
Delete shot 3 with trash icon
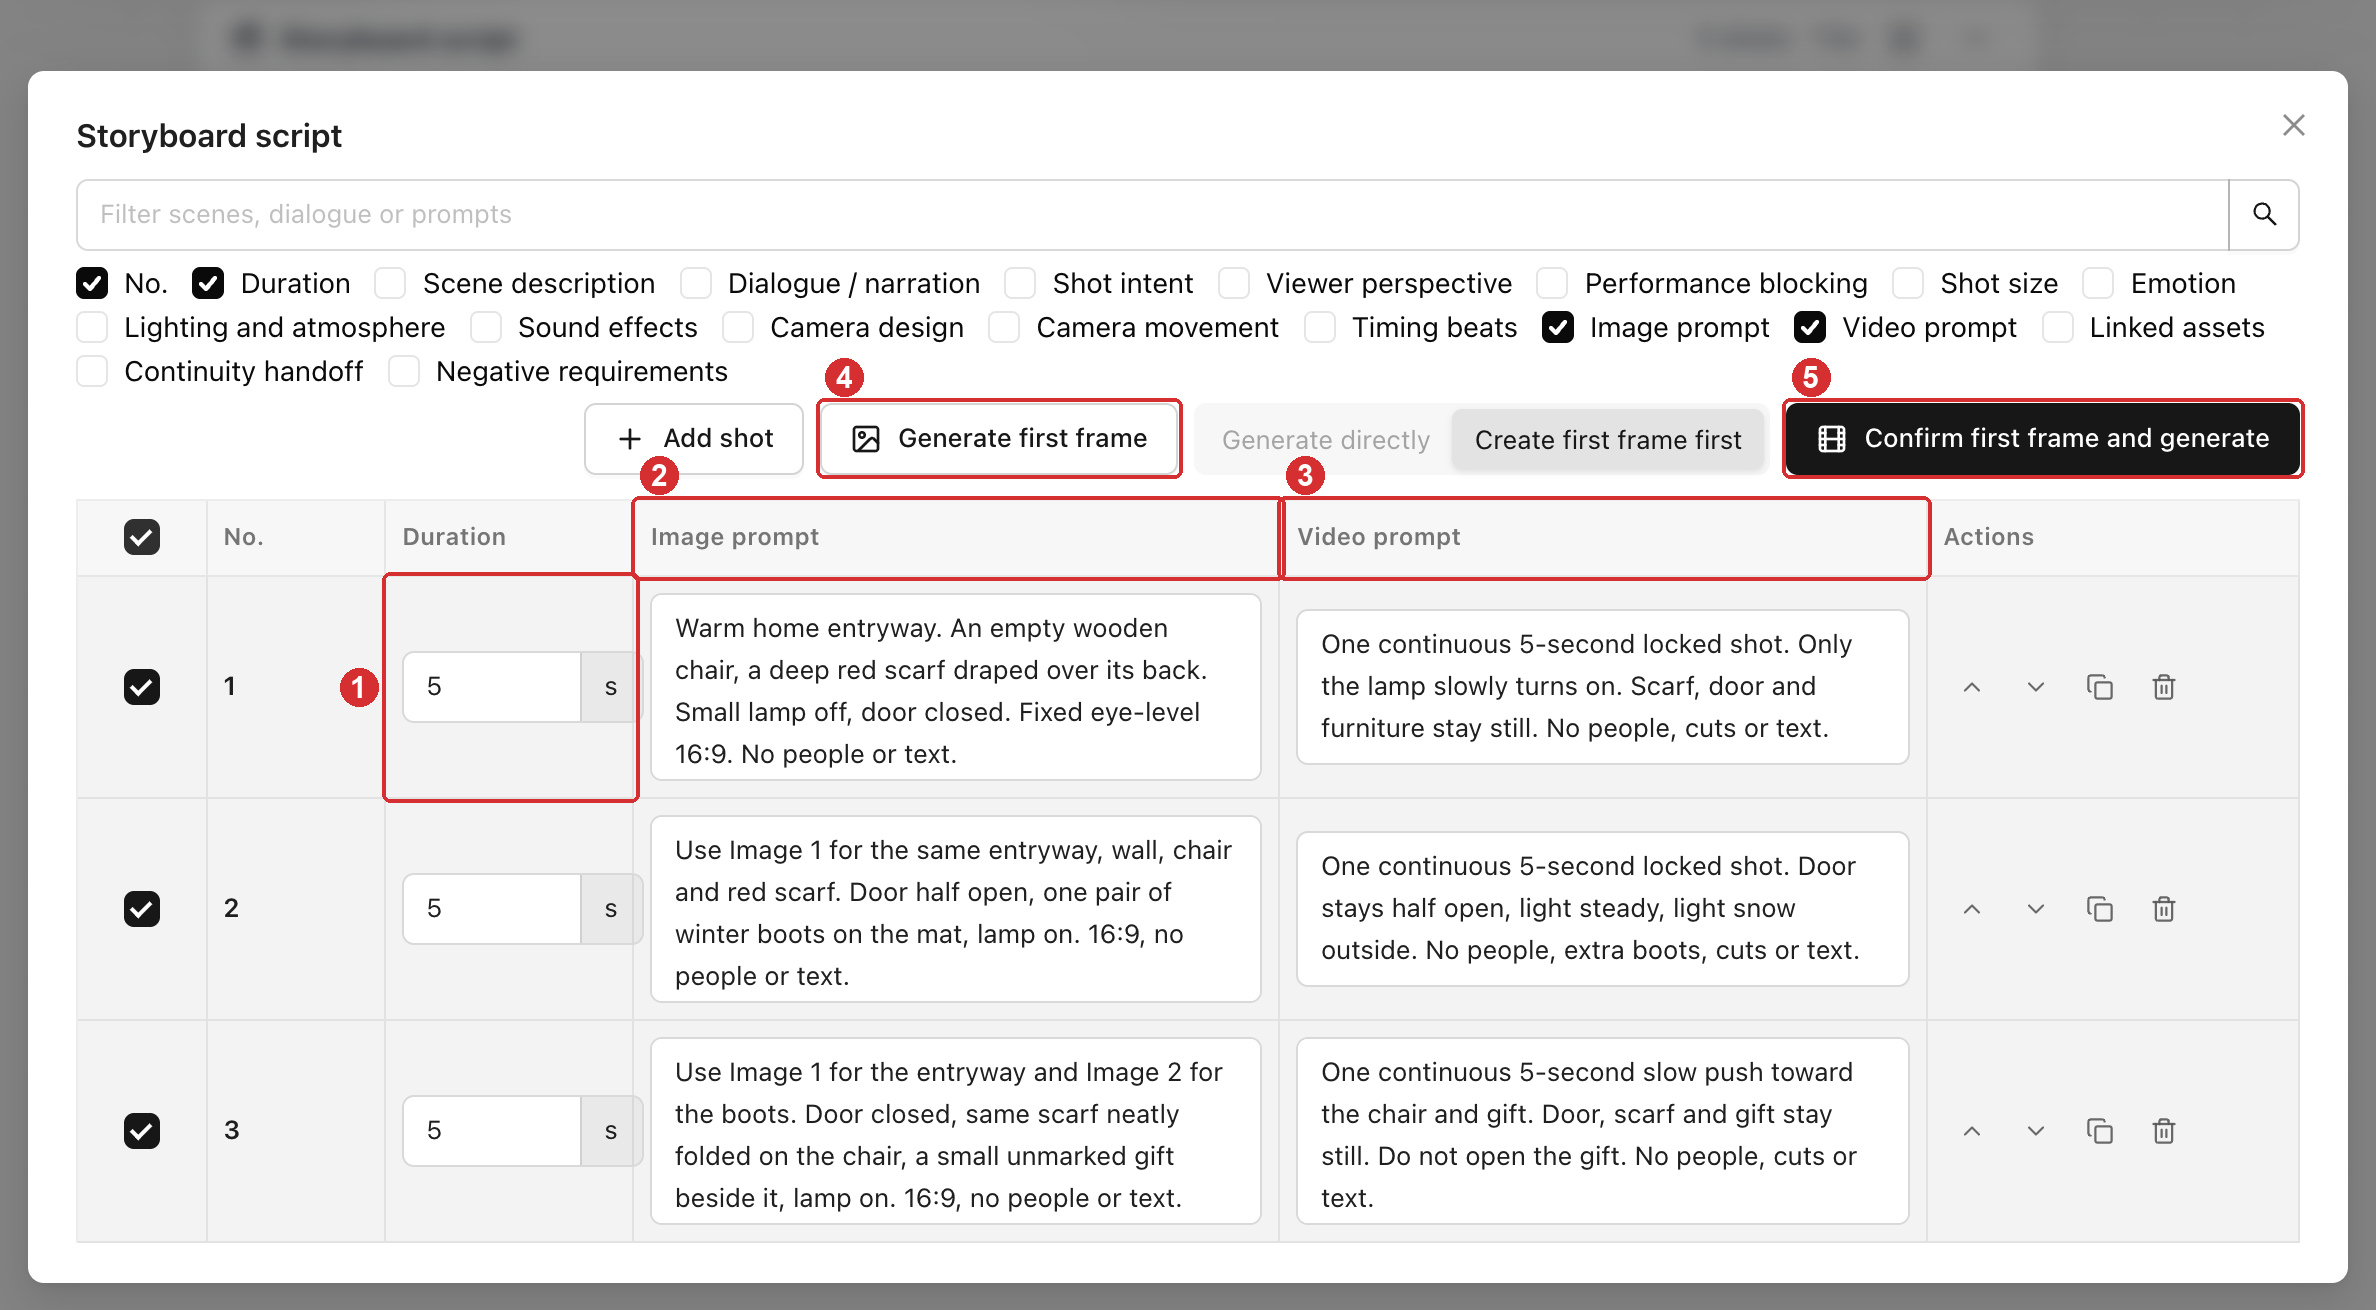[x=2164, y=1131]
